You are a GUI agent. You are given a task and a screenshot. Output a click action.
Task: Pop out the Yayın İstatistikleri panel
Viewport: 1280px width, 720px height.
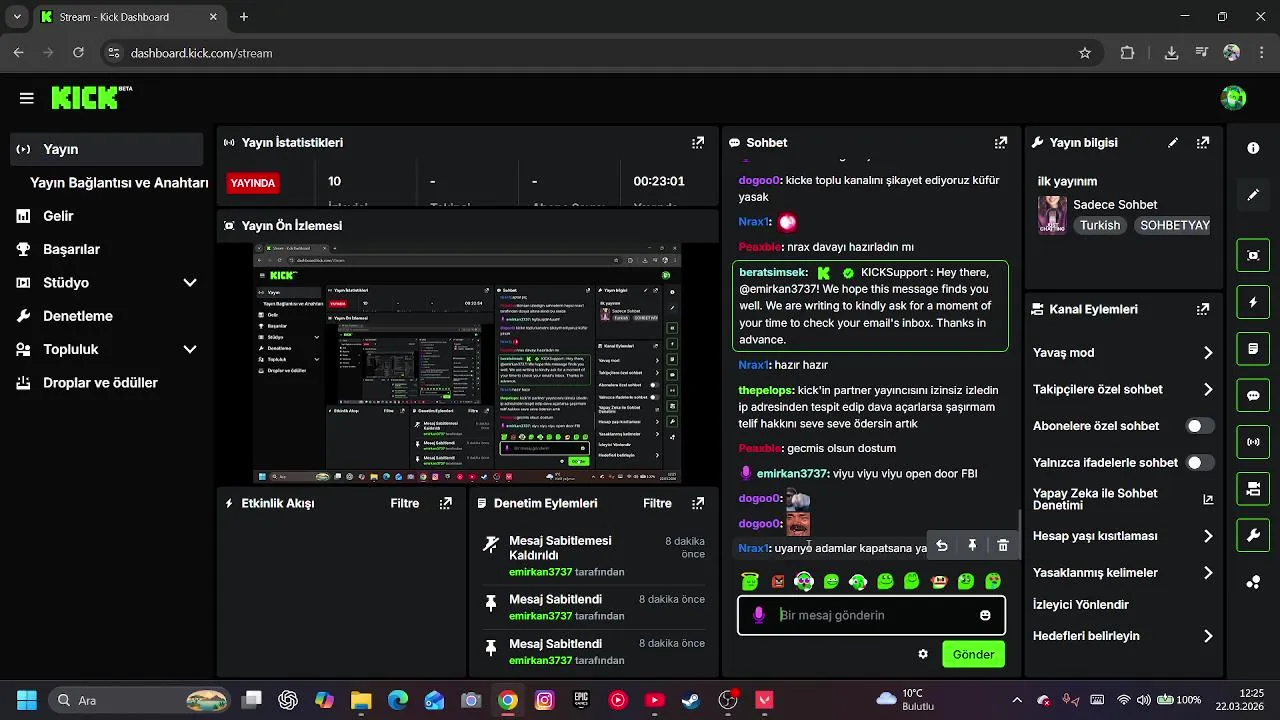tap(698, 143)
